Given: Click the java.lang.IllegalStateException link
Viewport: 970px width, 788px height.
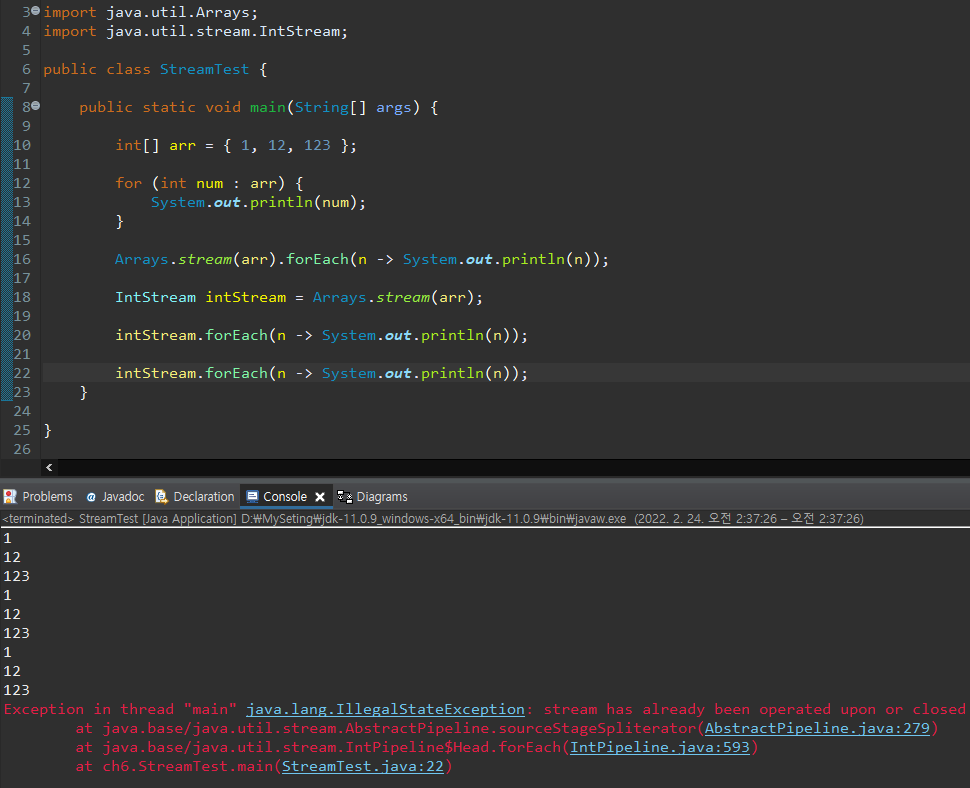Looking at the screenshot, I should click(x=386, y=709).
